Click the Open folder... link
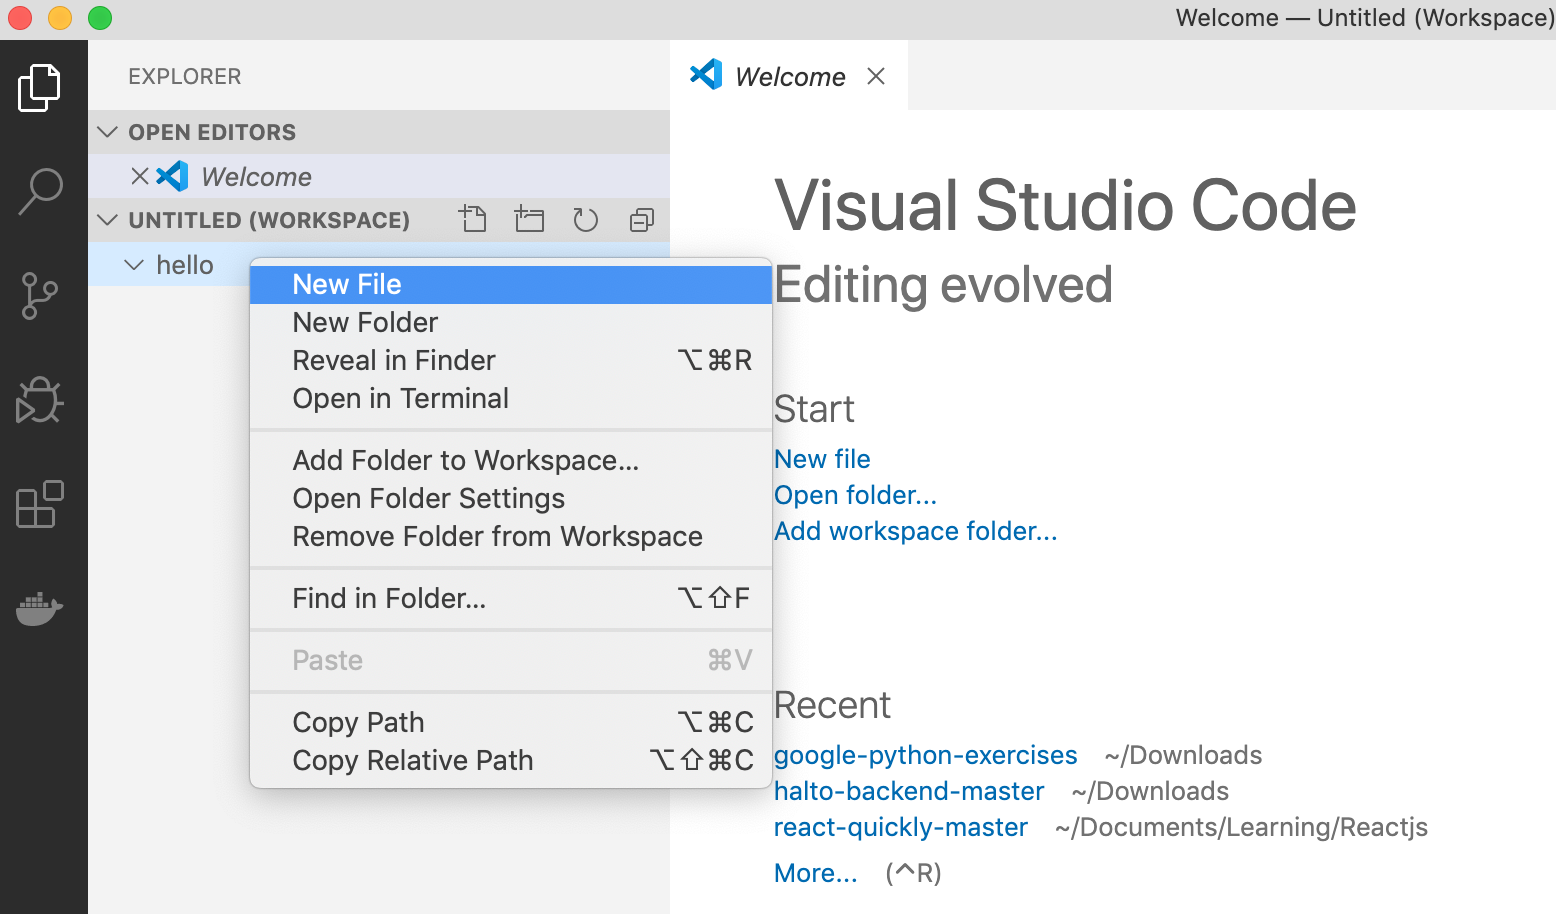The image size is (1556, 914). [855, 495]
